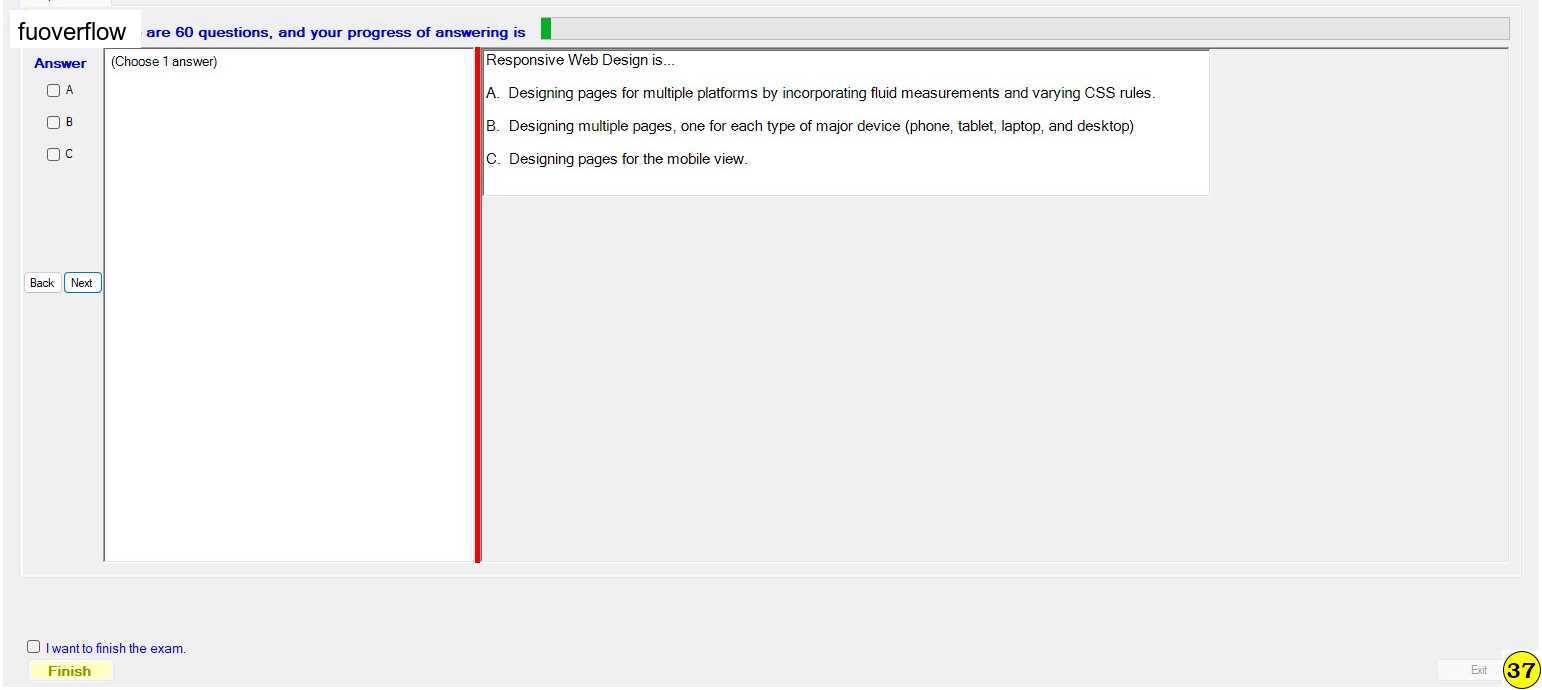Click the question text 'Responsive Web Design is...'
1542x690 pixels.
pyautogui.click(x=580, y=60)
